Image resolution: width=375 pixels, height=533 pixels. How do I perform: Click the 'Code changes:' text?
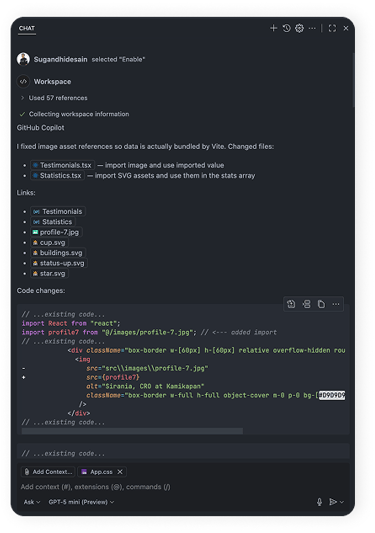pyautogui.click(x=41, y=291)
